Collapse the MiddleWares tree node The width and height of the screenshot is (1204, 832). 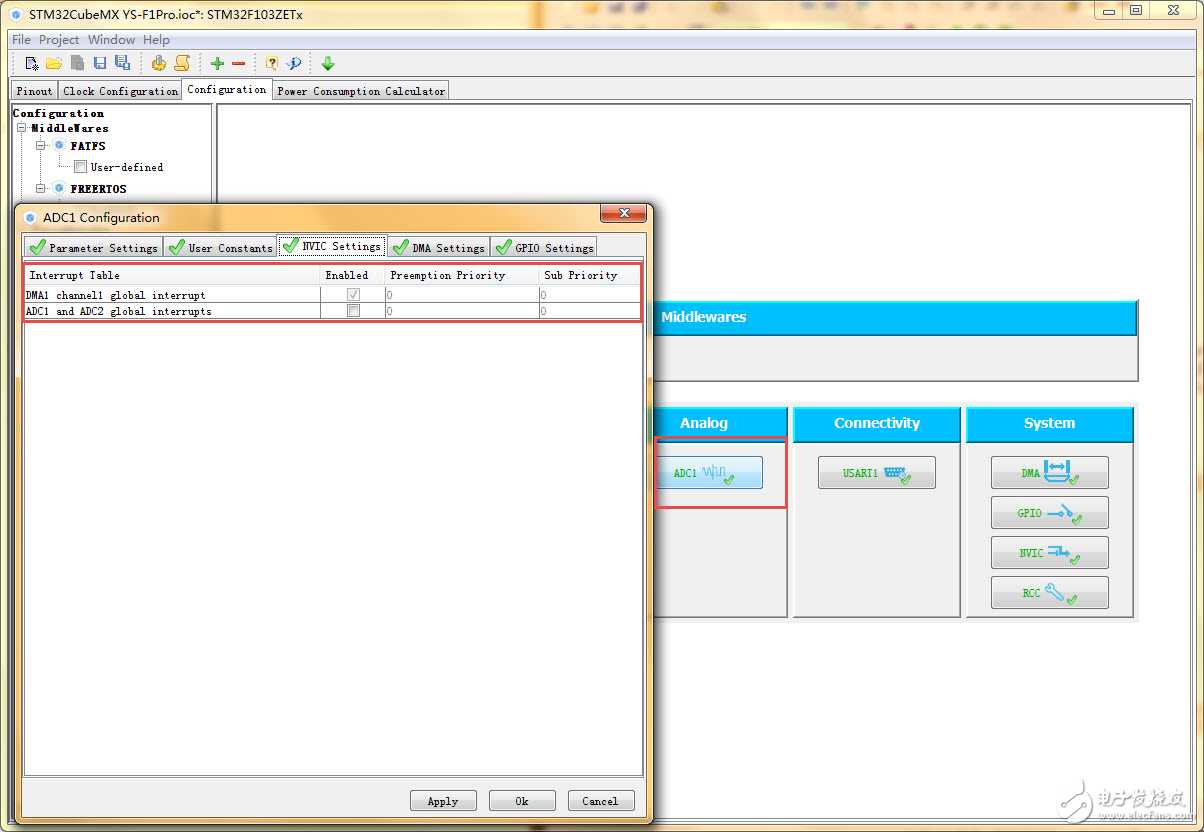[22, 128]
